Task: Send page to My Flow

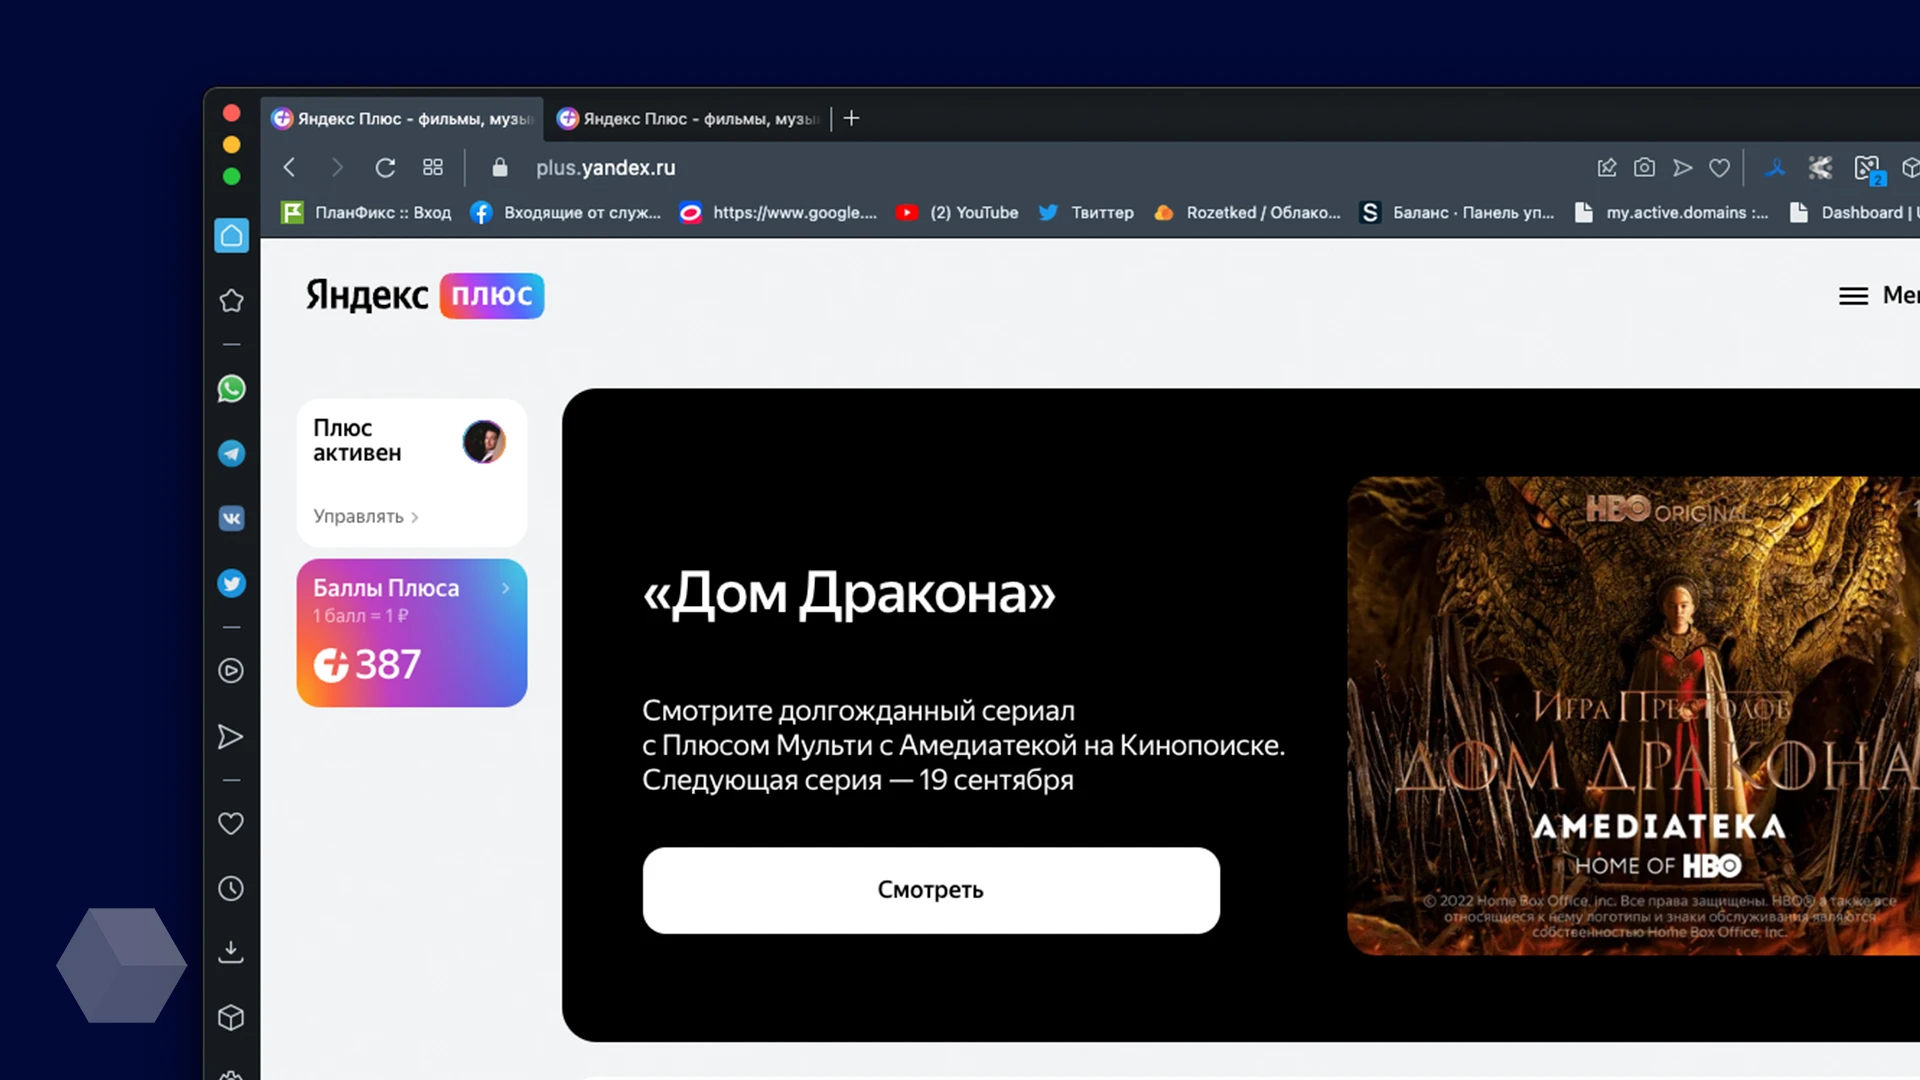Action: [x=1683, y=167]
